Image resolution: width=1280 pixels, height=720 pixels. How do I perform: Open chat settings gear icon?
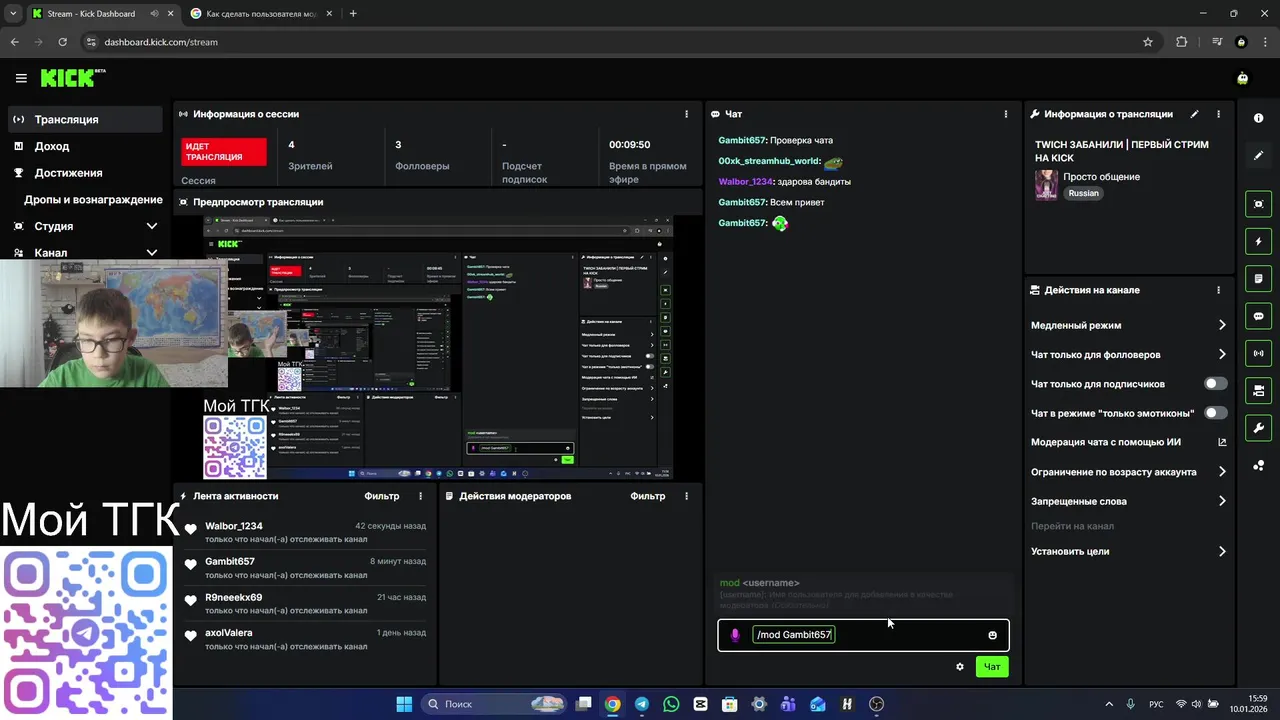point(960,667)
